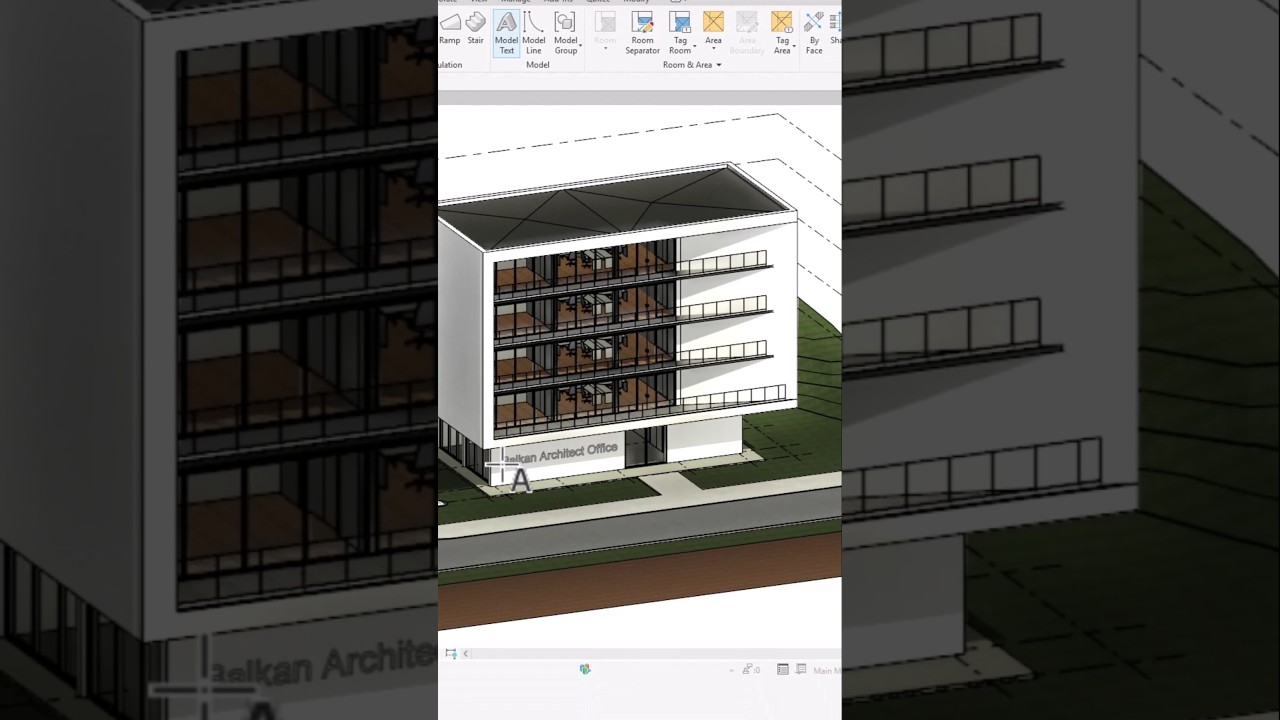The height and width of the screenshot is (720, 1280).
Task: Select the 'Balkan Architect Office' model text
Action: pyautogui.click(x=561, y=454)
